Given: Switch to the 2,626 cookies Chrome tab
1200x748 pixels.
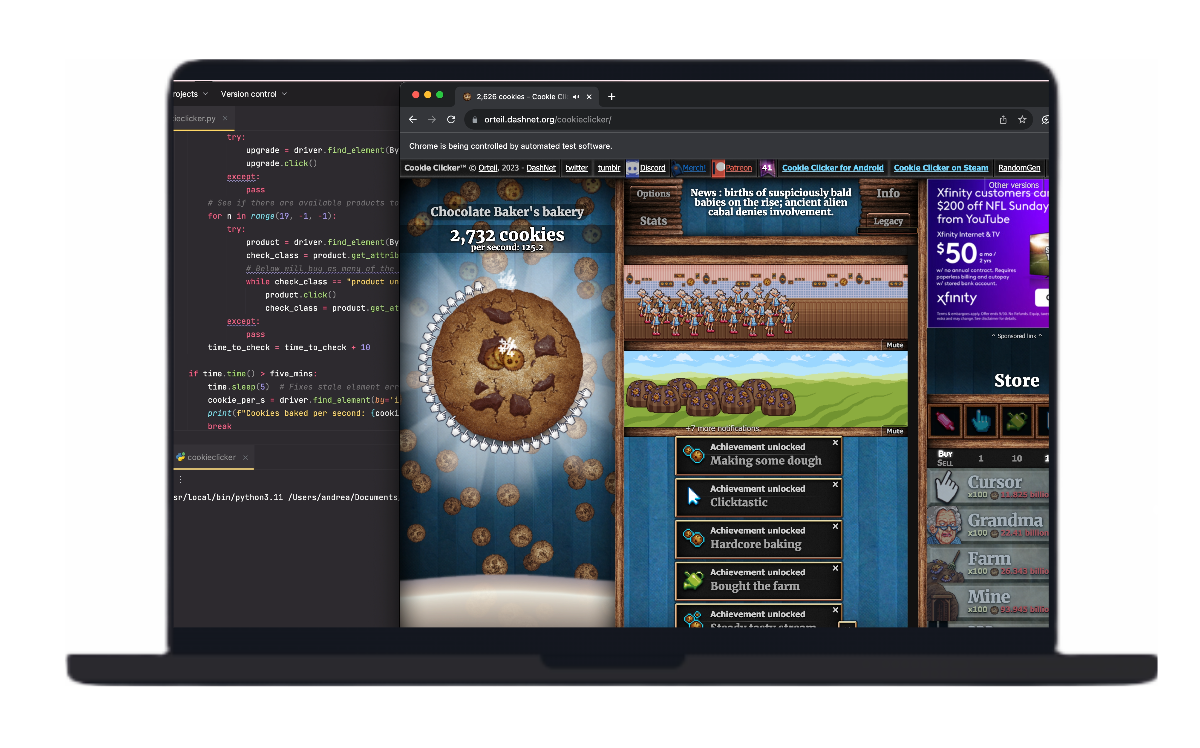Looking at the screenshot, I should point(527,97).
